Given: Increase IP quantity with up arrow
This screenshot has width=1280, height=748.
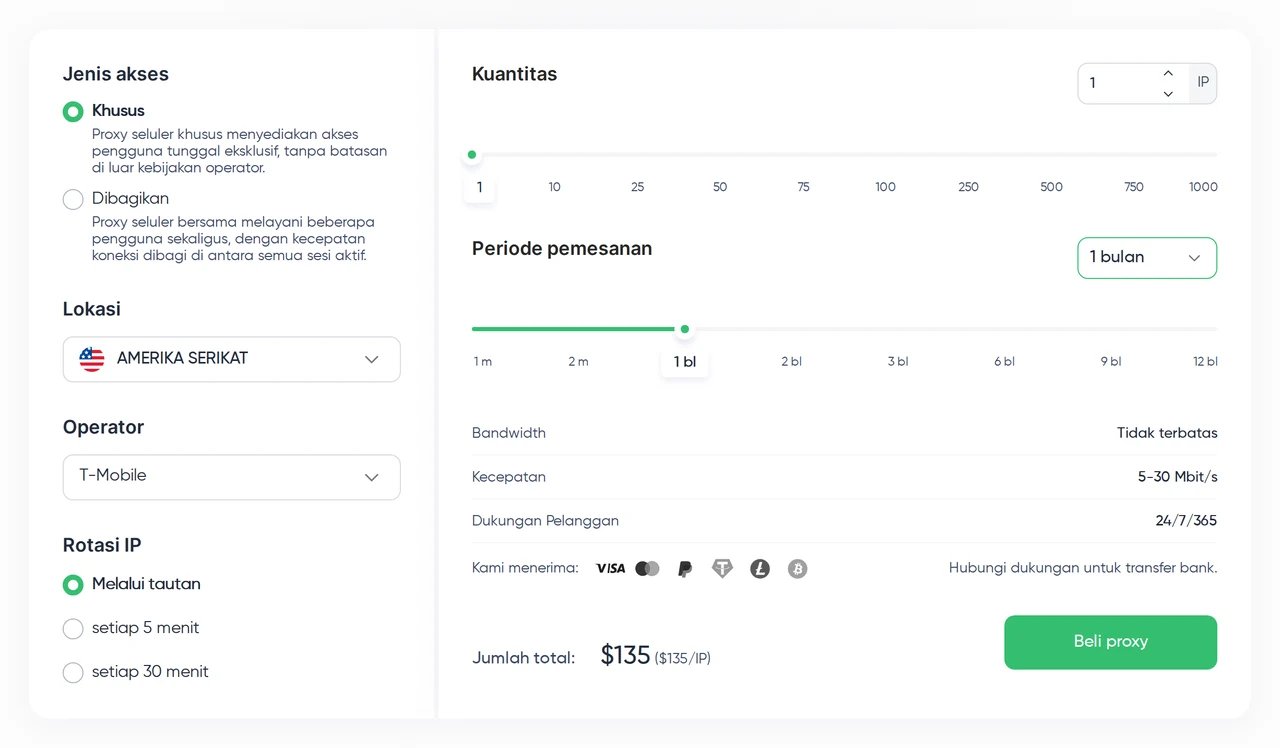Looking at the screenshot, I should tap(1168, 73).
